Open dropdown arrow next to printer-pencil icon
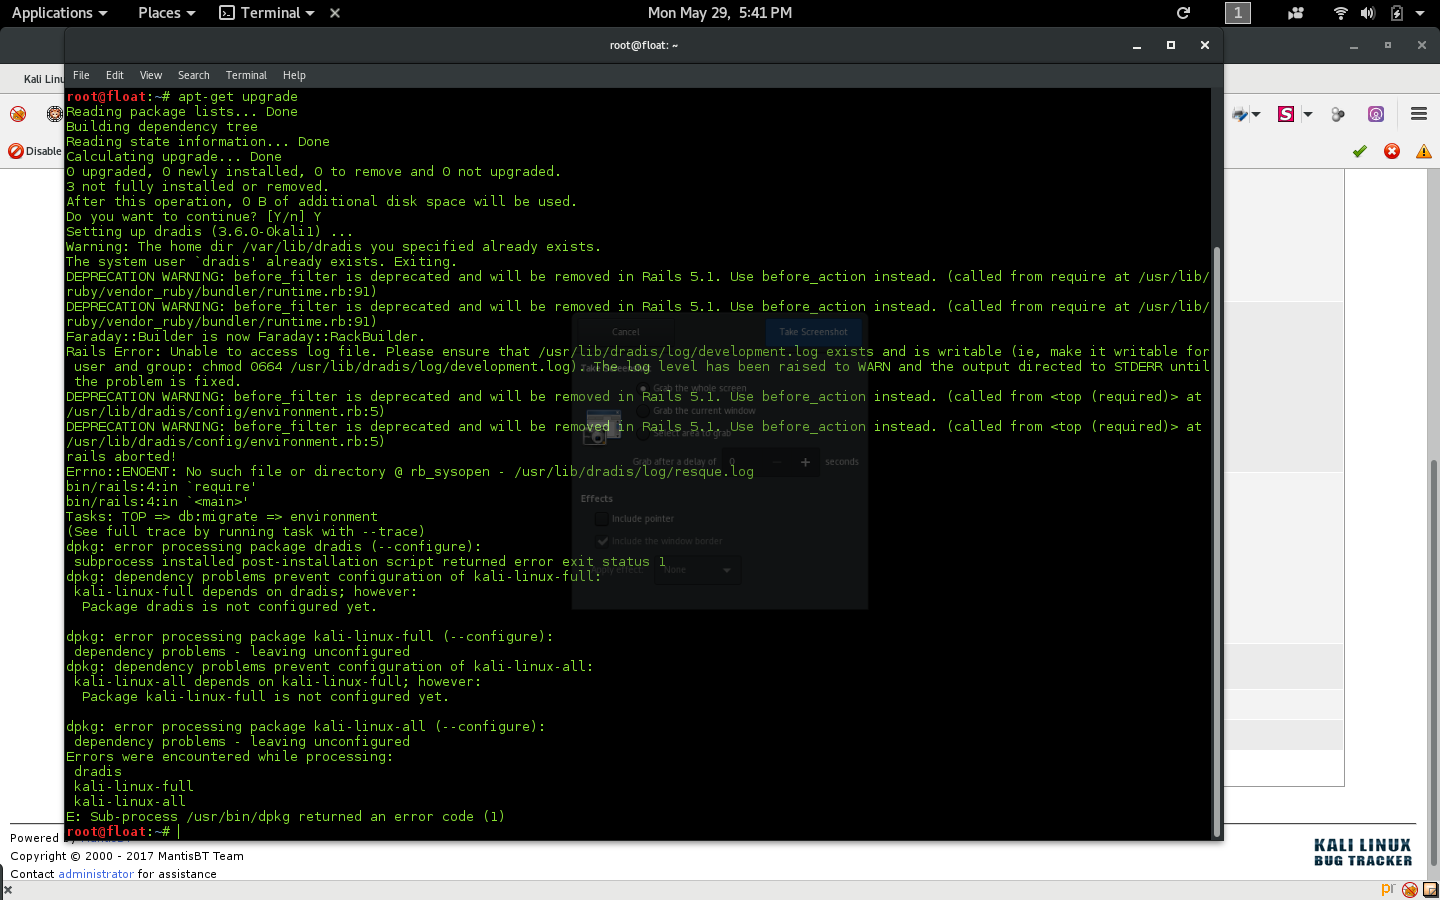 tap(1256, 114)
